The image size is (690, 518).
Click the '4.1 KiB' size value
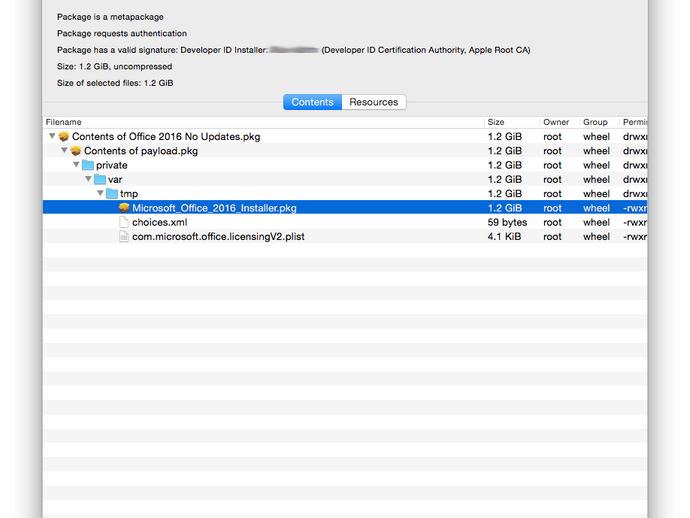(504, 236)
